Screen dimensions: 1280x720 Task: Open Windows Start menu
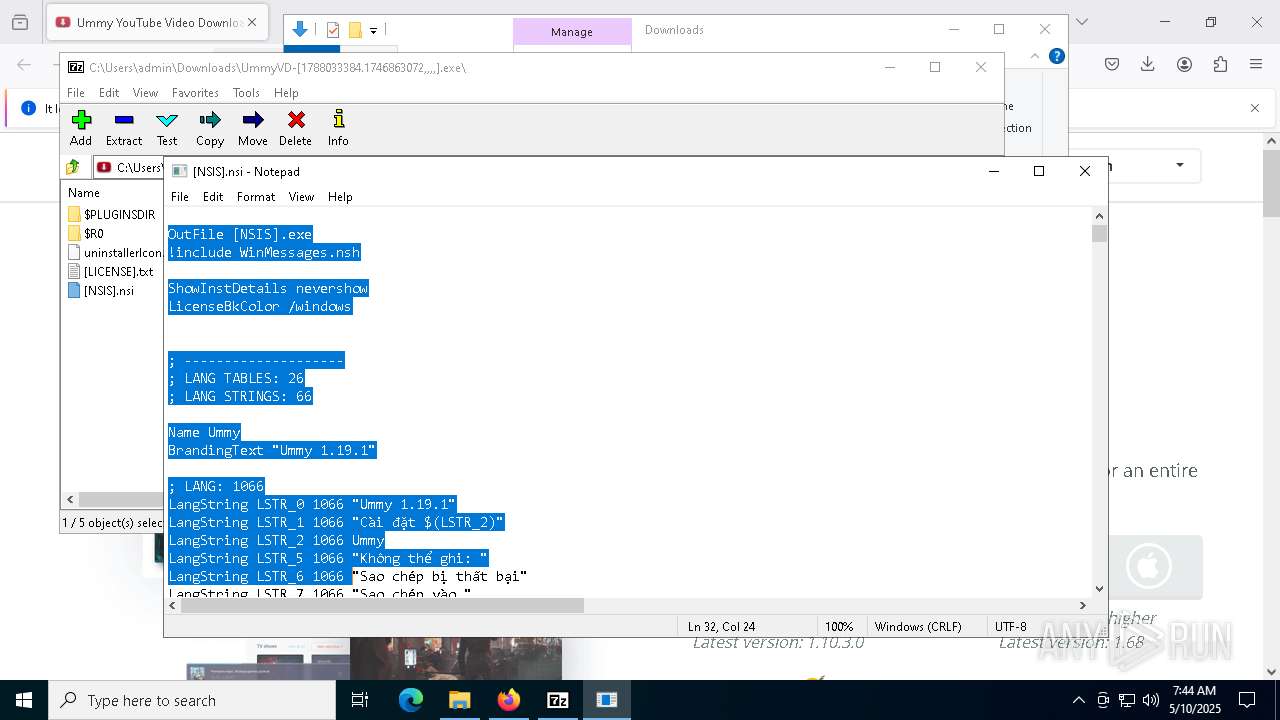click(24, 700)
